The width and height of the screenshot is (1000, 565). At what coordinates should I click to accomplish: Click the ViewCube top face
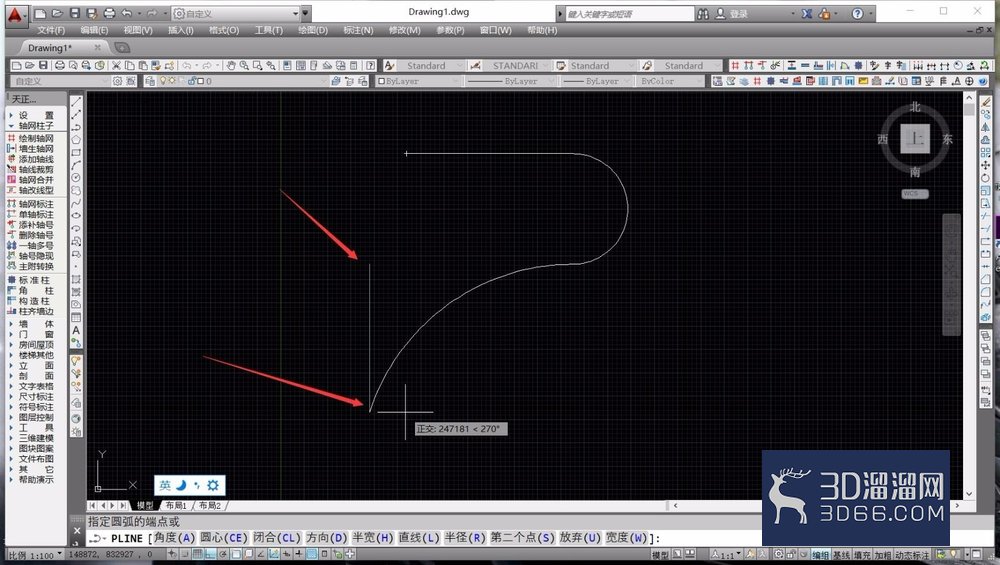(915, 138)
